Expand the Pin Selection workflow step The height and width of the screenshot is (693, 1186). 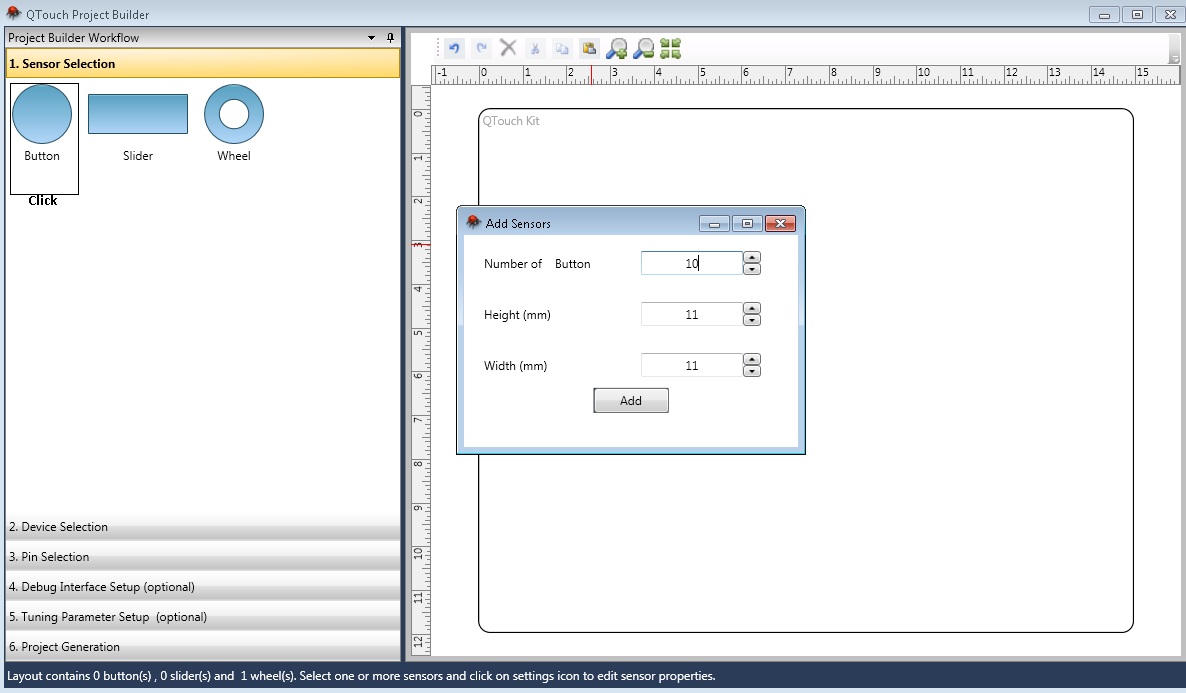202,557
